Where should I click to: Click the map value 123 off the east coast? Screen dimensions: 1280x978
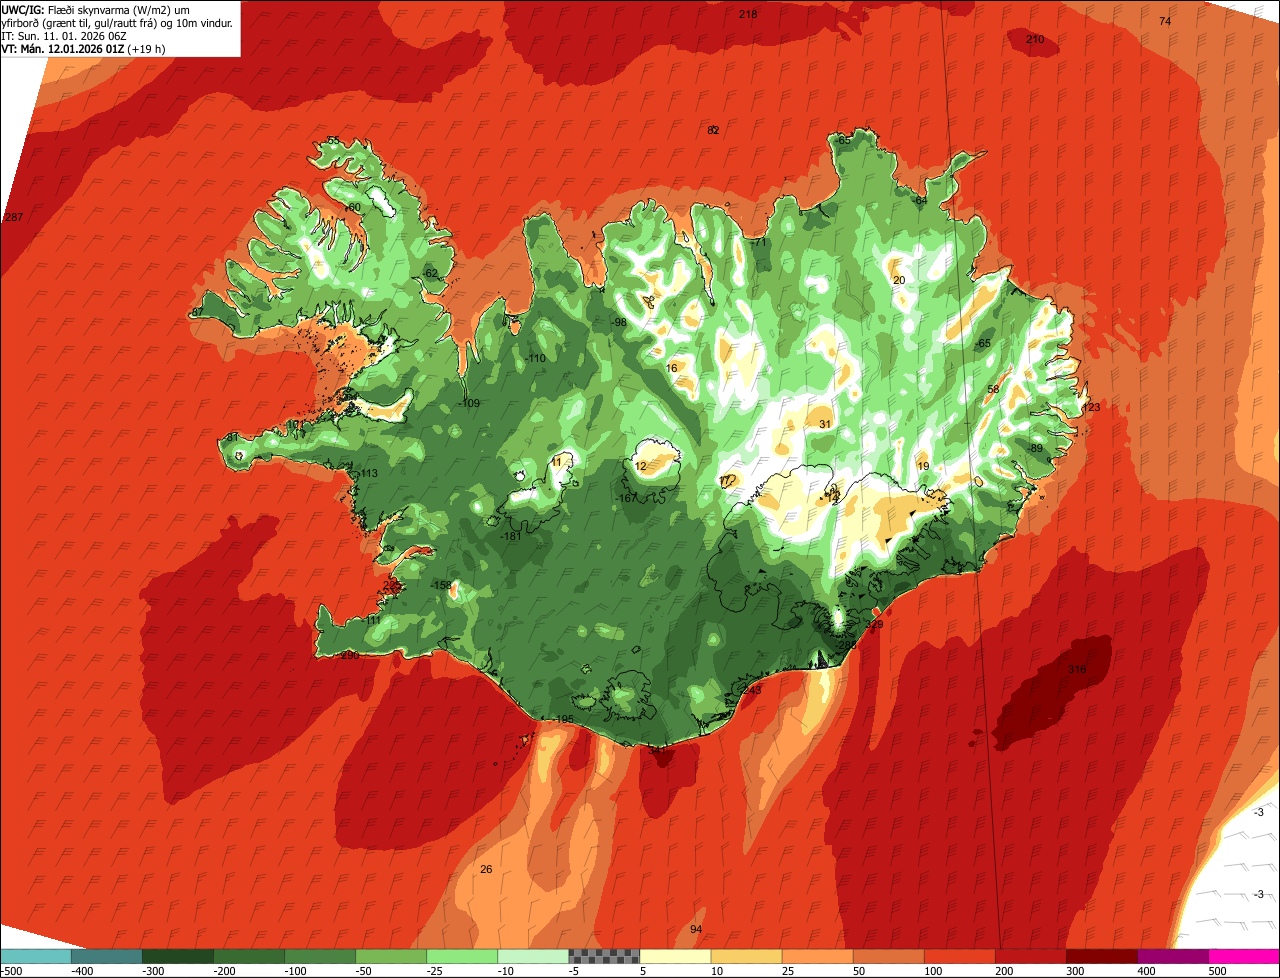(1091, 407)
